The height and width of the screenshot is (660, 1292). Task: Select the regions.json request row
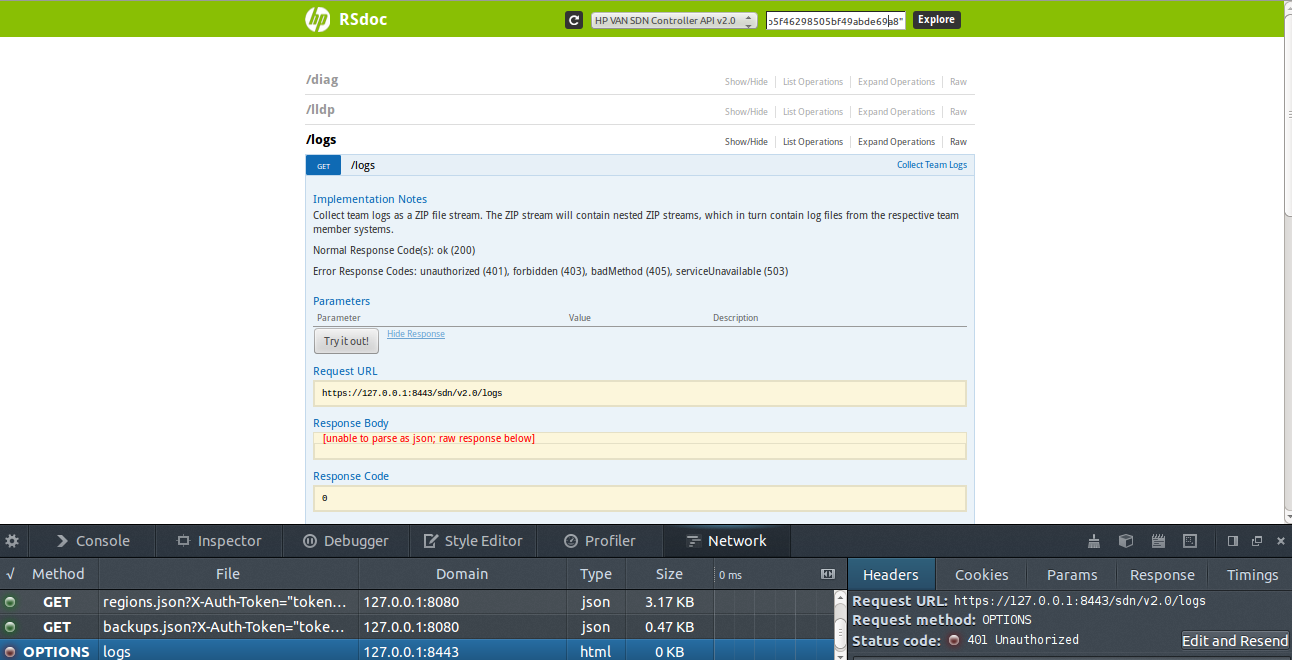tap(417, 602)
